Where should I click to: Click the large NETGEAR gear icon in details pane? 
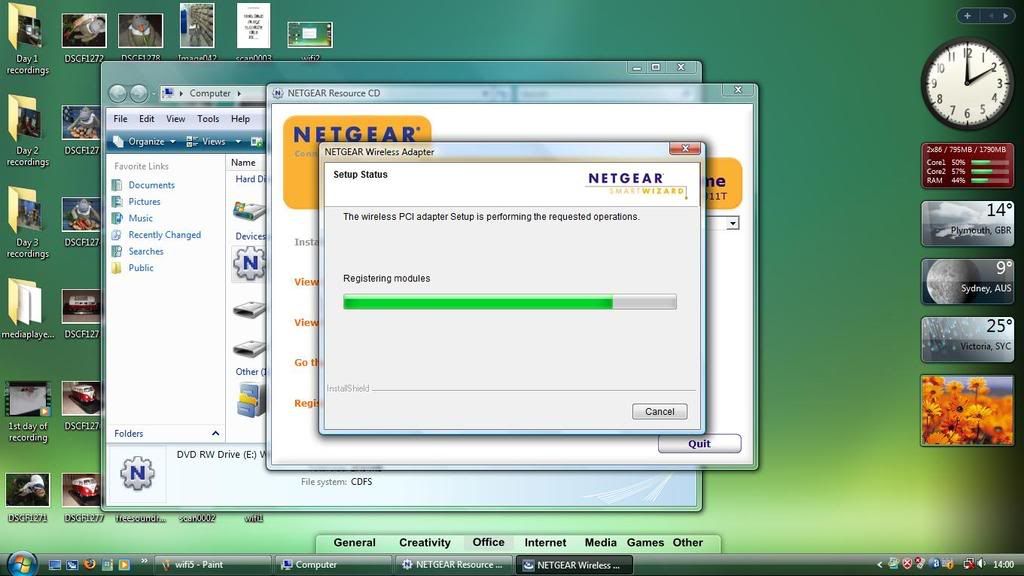(137, 473)
